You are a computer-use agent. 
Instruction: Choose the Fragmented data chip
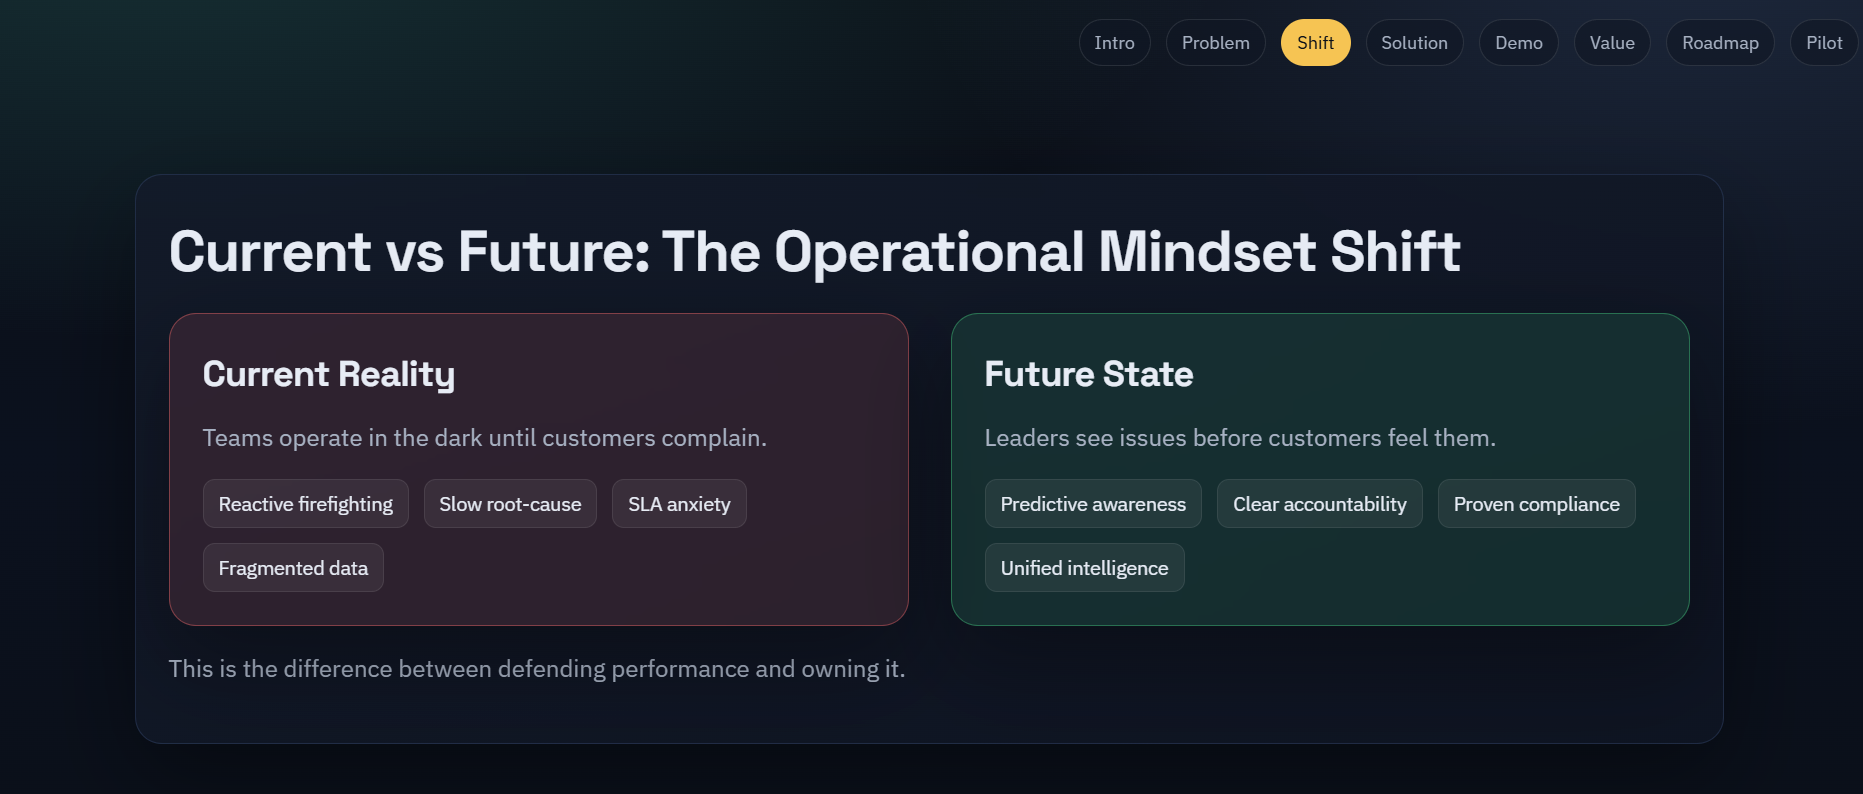293,568
